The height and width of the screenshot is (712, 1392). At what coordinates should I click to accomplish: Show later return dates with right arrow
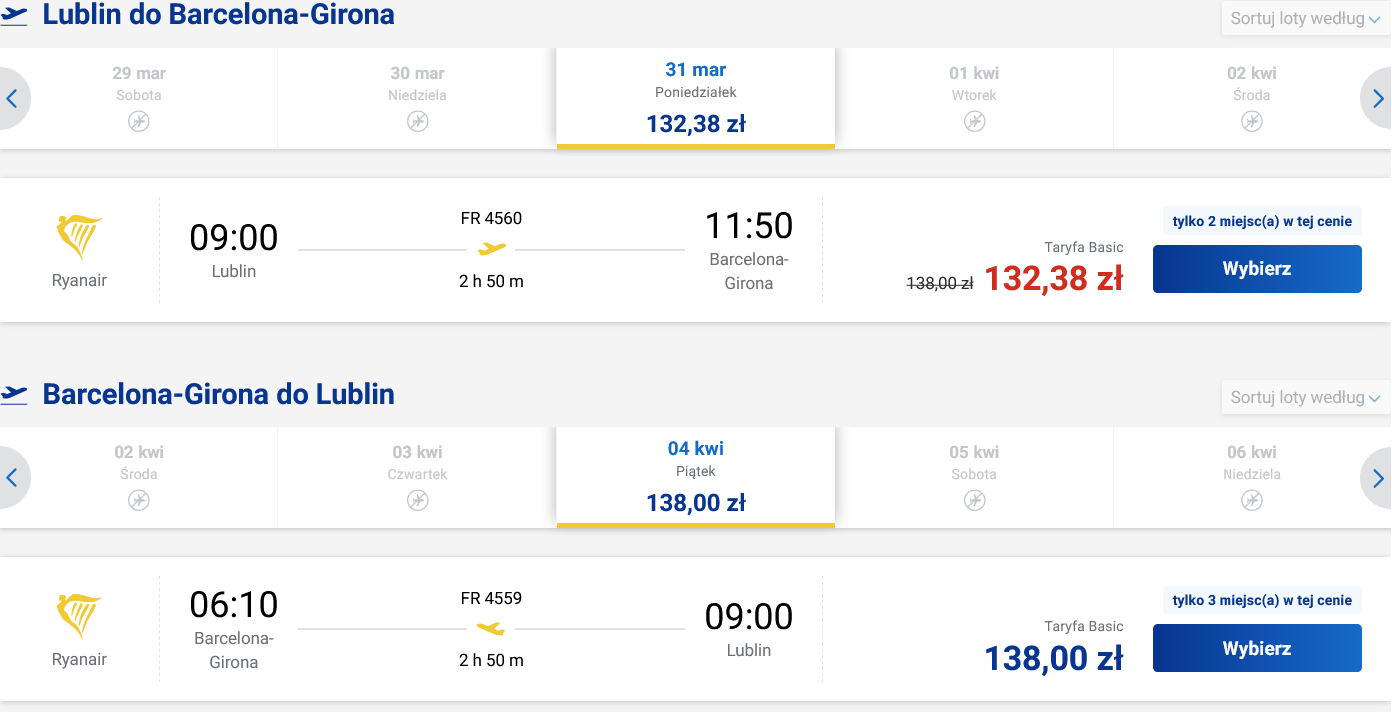click(1377, 477)
